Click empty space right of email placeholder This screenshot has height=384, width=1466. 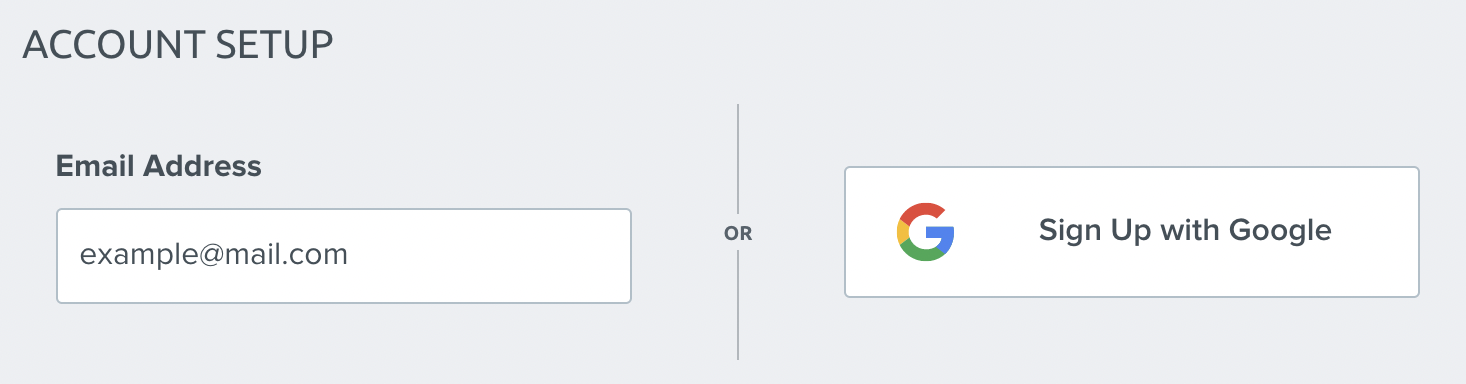tap(490, 256)
